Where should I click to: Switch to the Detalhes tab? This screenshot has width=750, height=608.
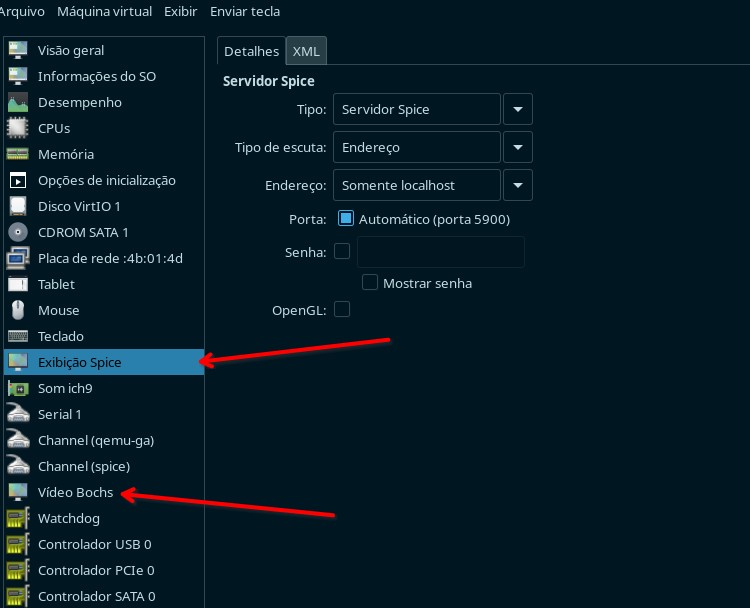click(251, 51)
